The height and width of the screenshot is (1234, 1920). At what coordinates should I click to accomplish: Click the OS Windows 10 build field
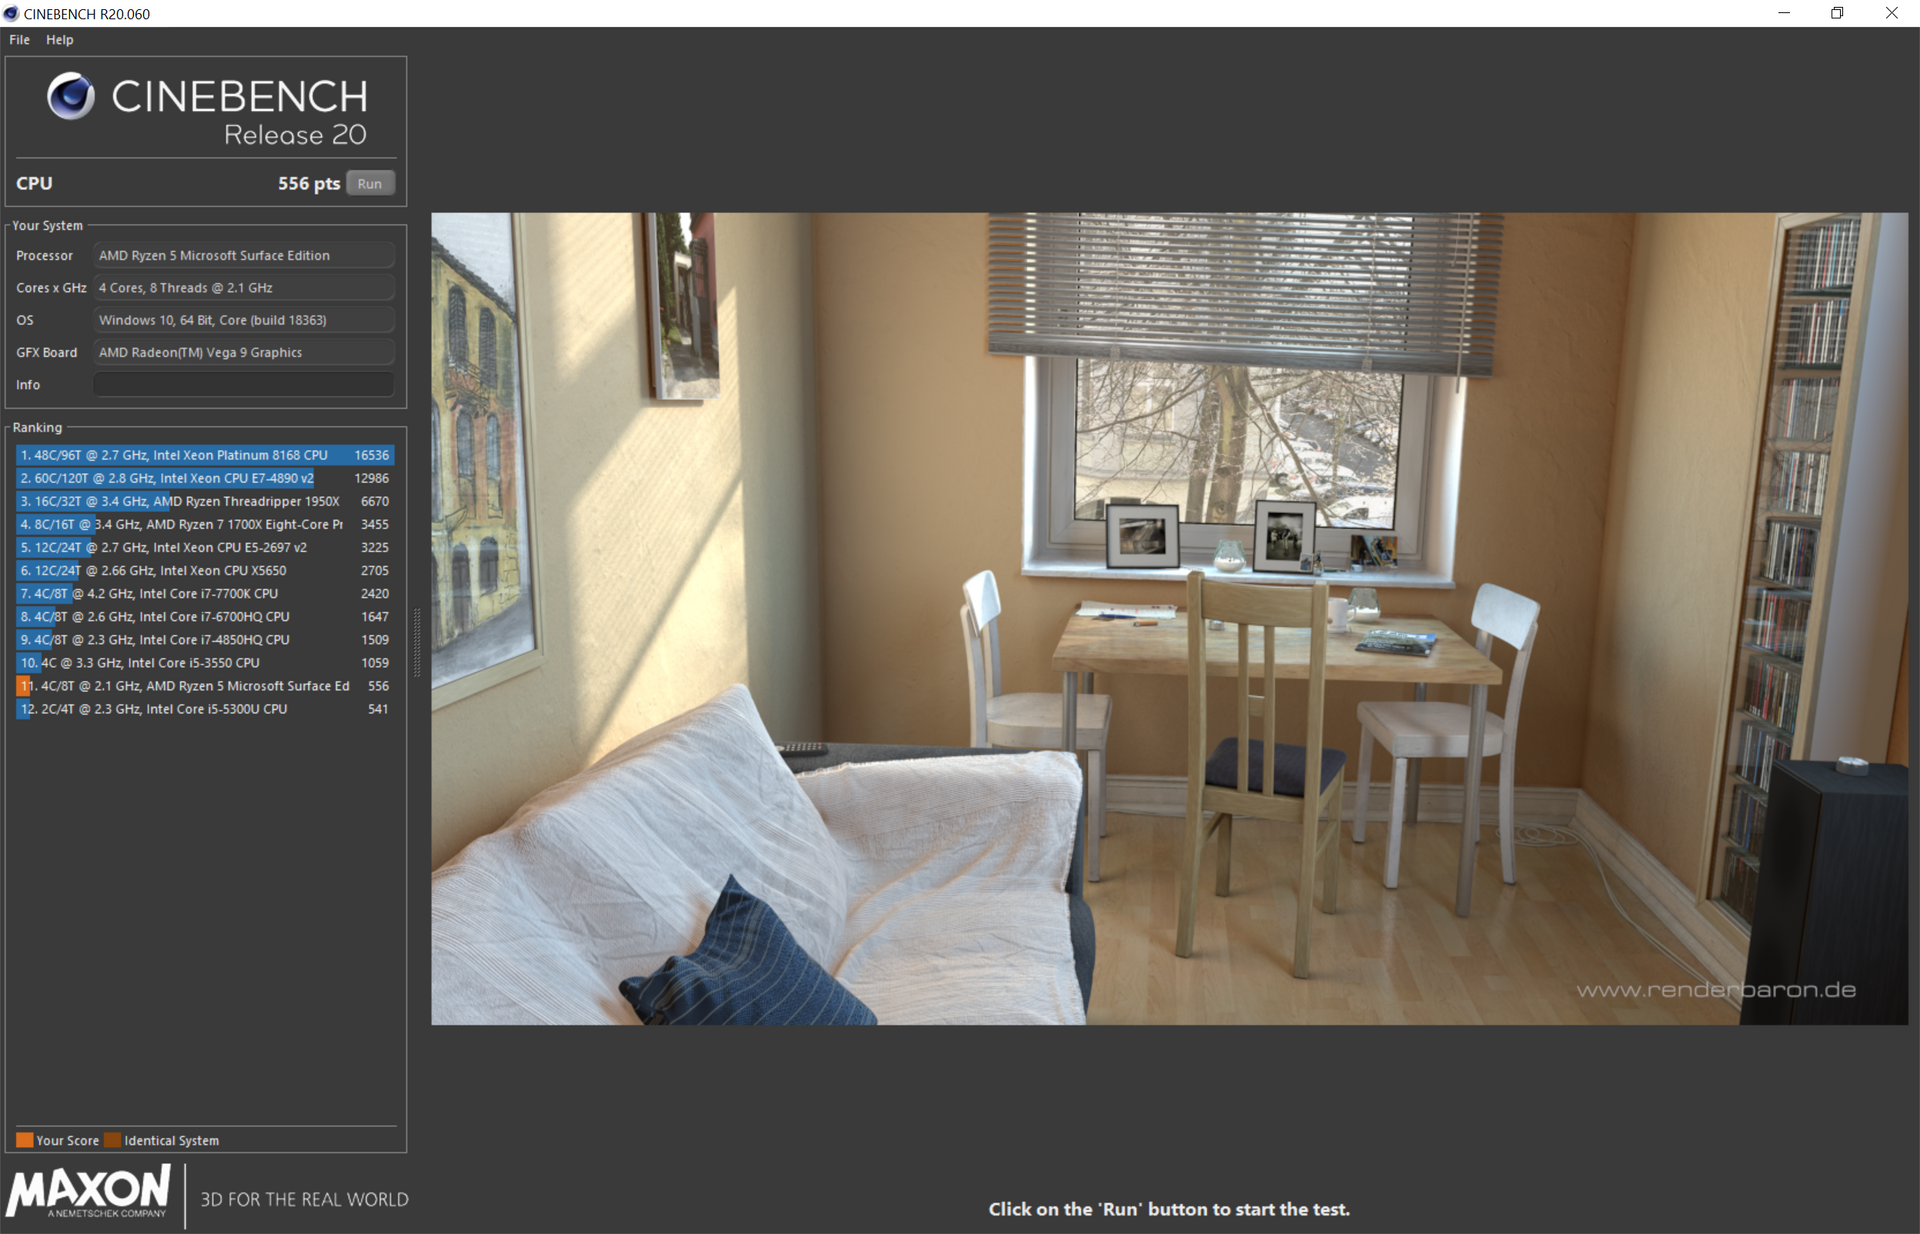click(x=243, y=320)
